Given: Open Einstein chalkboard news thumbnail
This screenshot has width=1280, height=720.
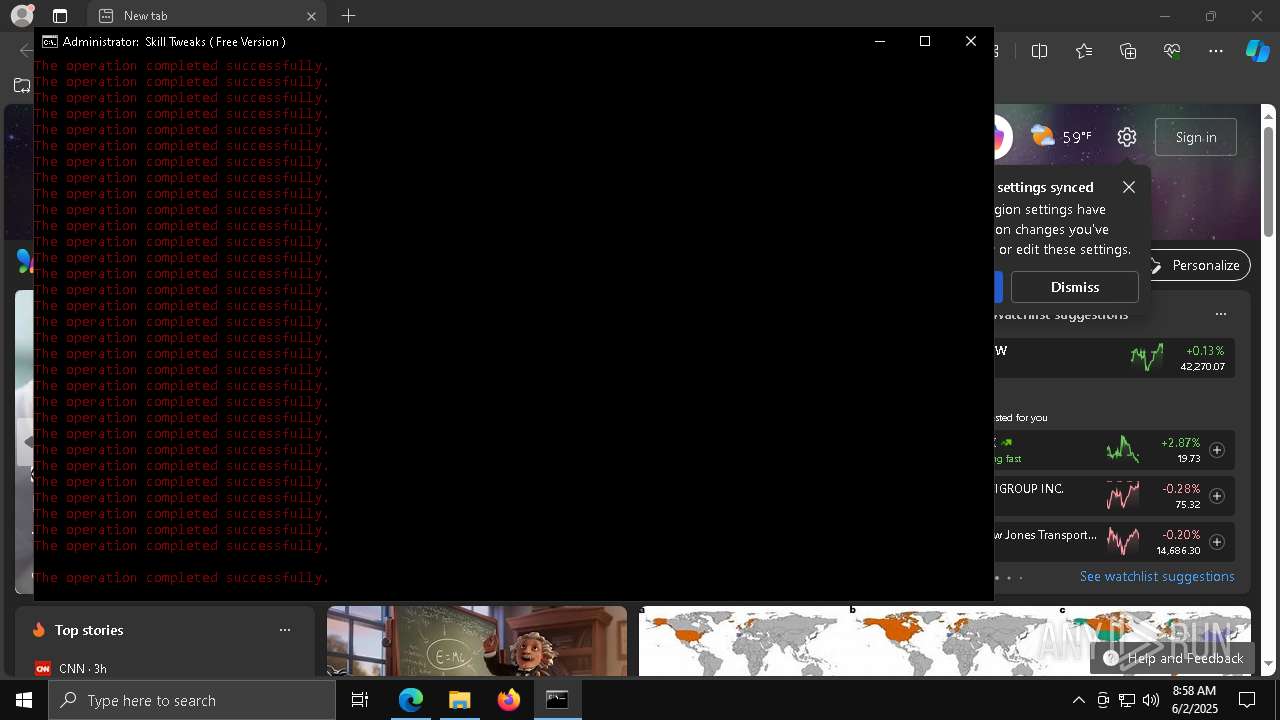Looking at the screenshot, I should coord(477,641).
